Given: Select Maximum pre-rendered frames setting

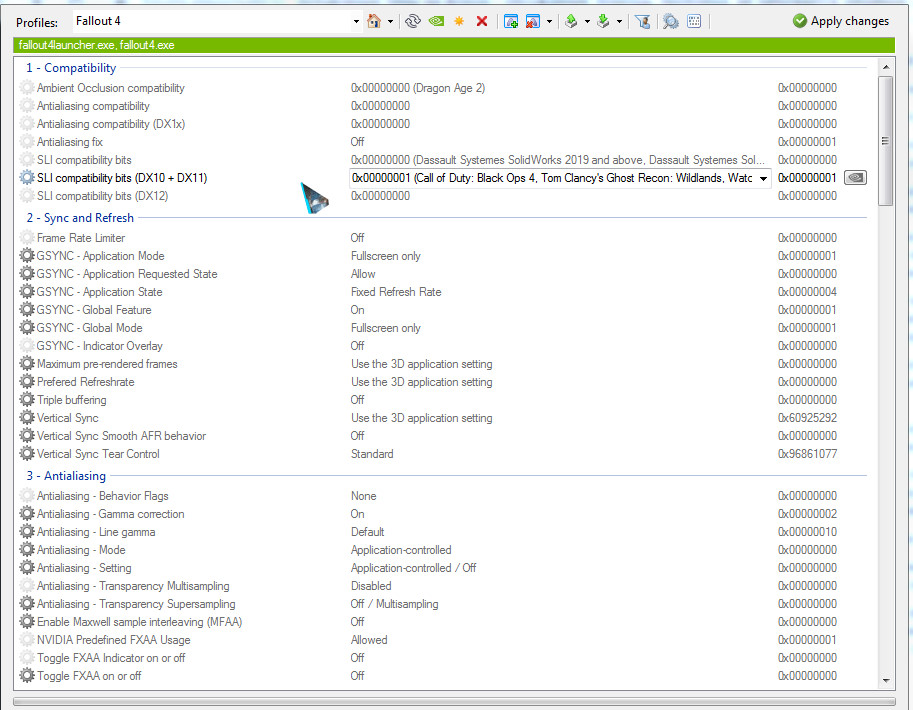Looking at the screenshot, I should tap(443, 364).
